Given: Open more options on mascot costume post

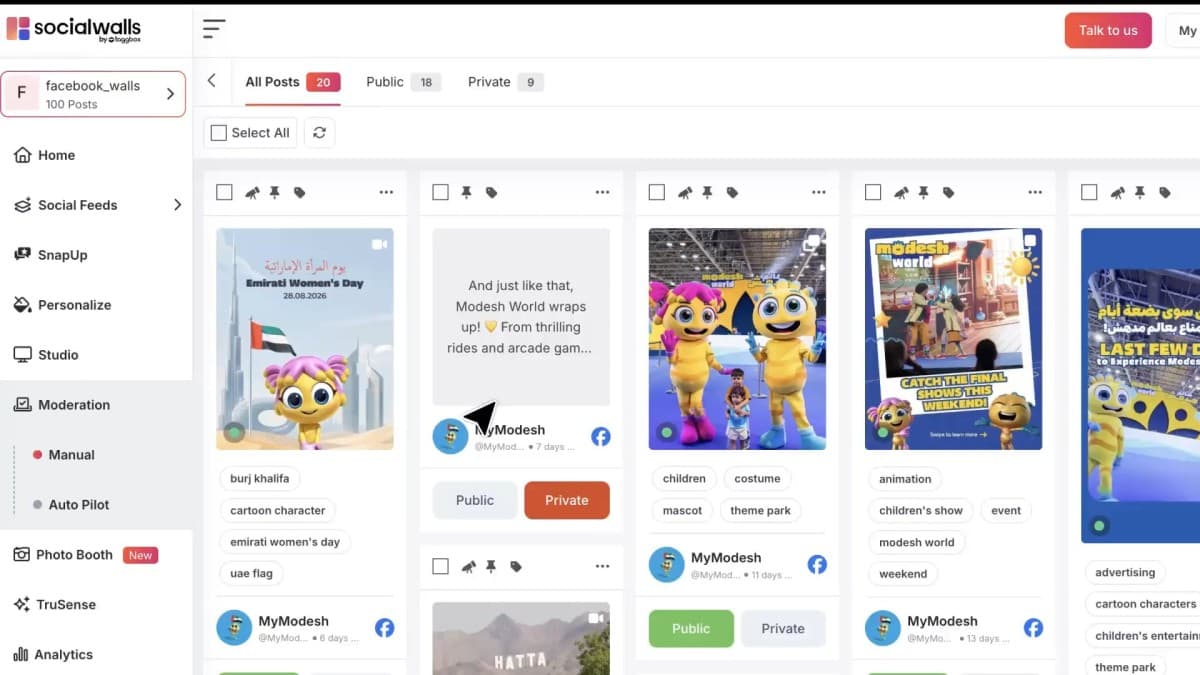Looking at the screenshot, I should point(819,192).
